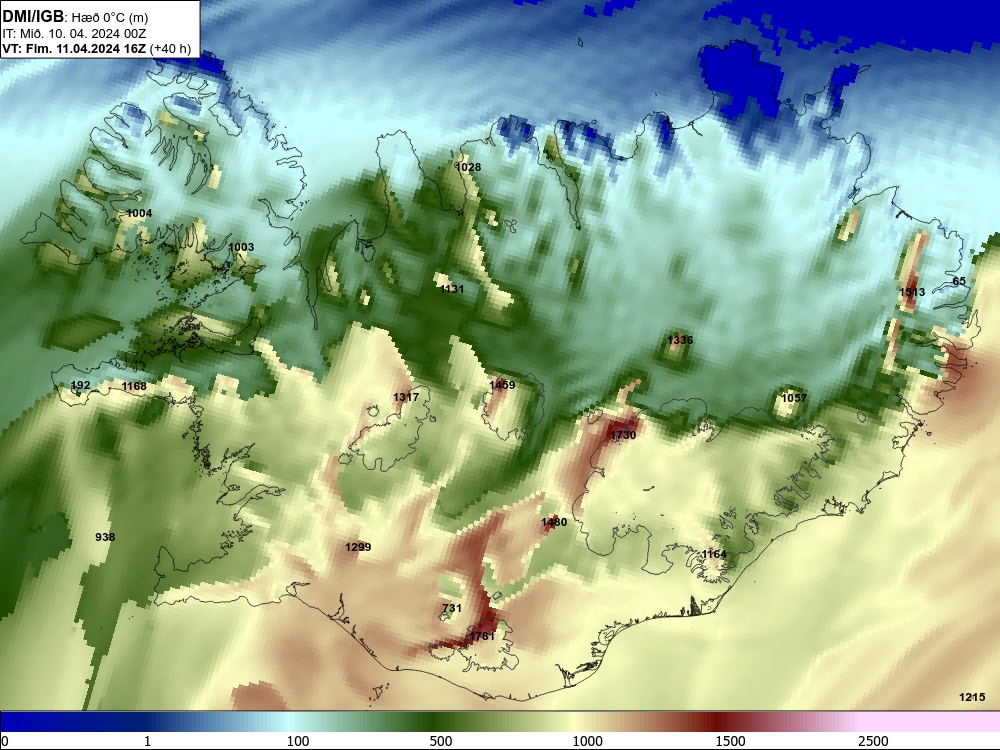Click the 1781 elevation label

point(482,636)
